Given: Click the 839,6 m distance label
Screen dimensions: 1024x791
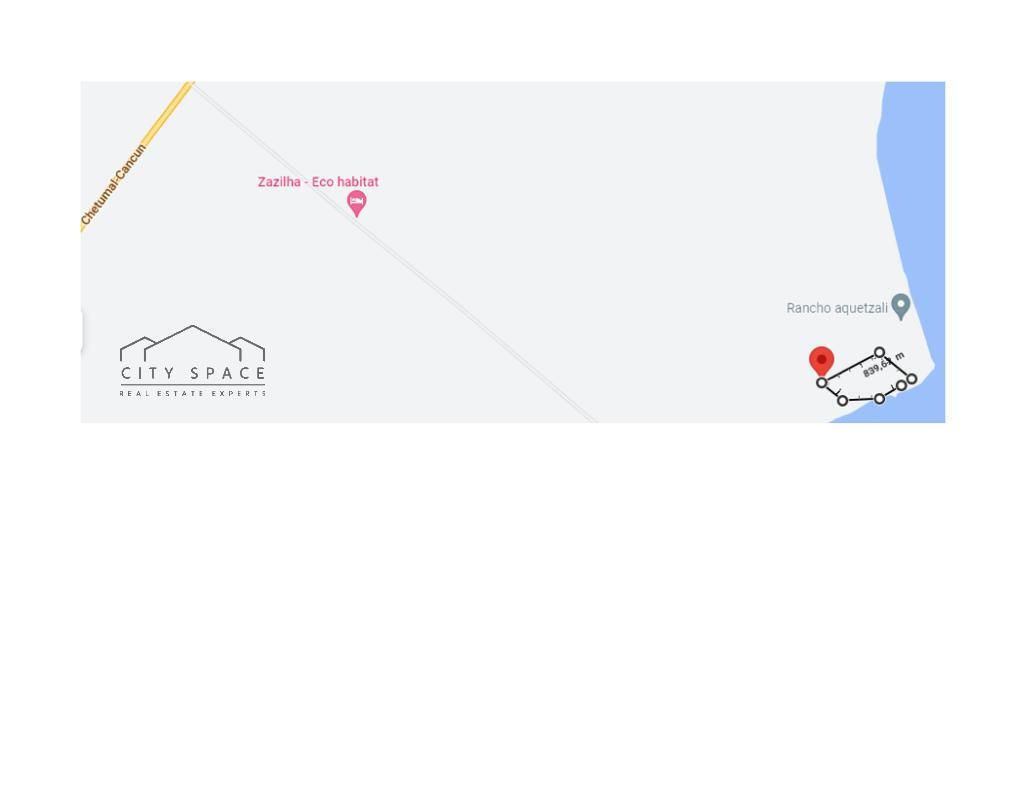Looking at the screenshot, I should click(884, 365).
